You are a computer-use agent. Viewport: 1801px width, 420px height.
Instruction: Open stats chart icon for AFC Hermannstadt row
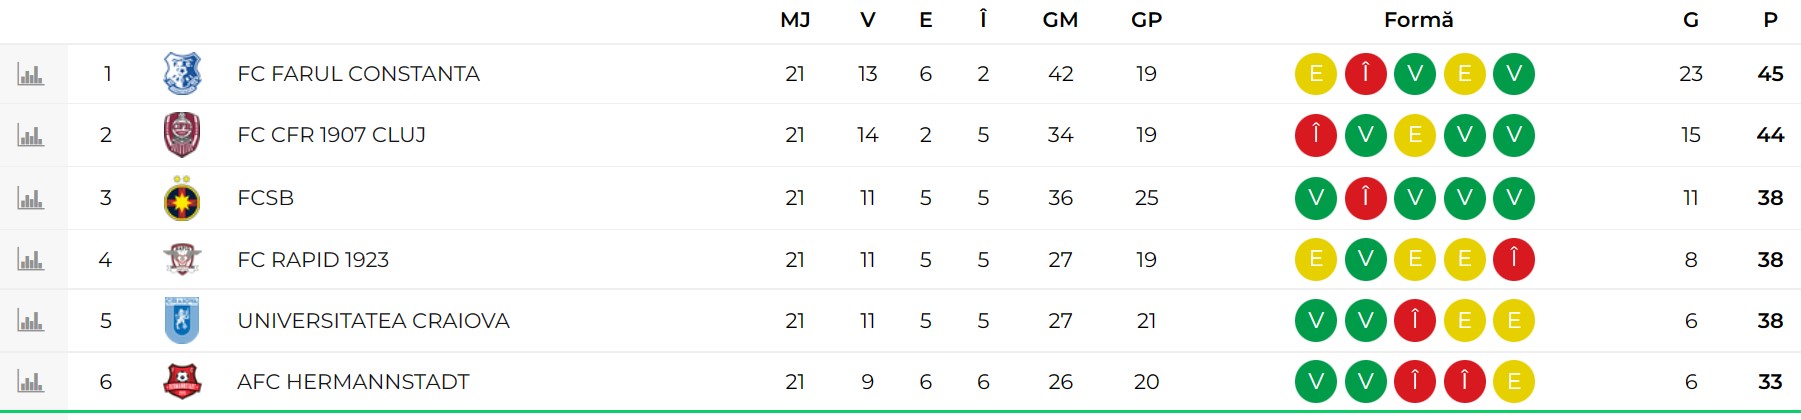coord(31,382)
